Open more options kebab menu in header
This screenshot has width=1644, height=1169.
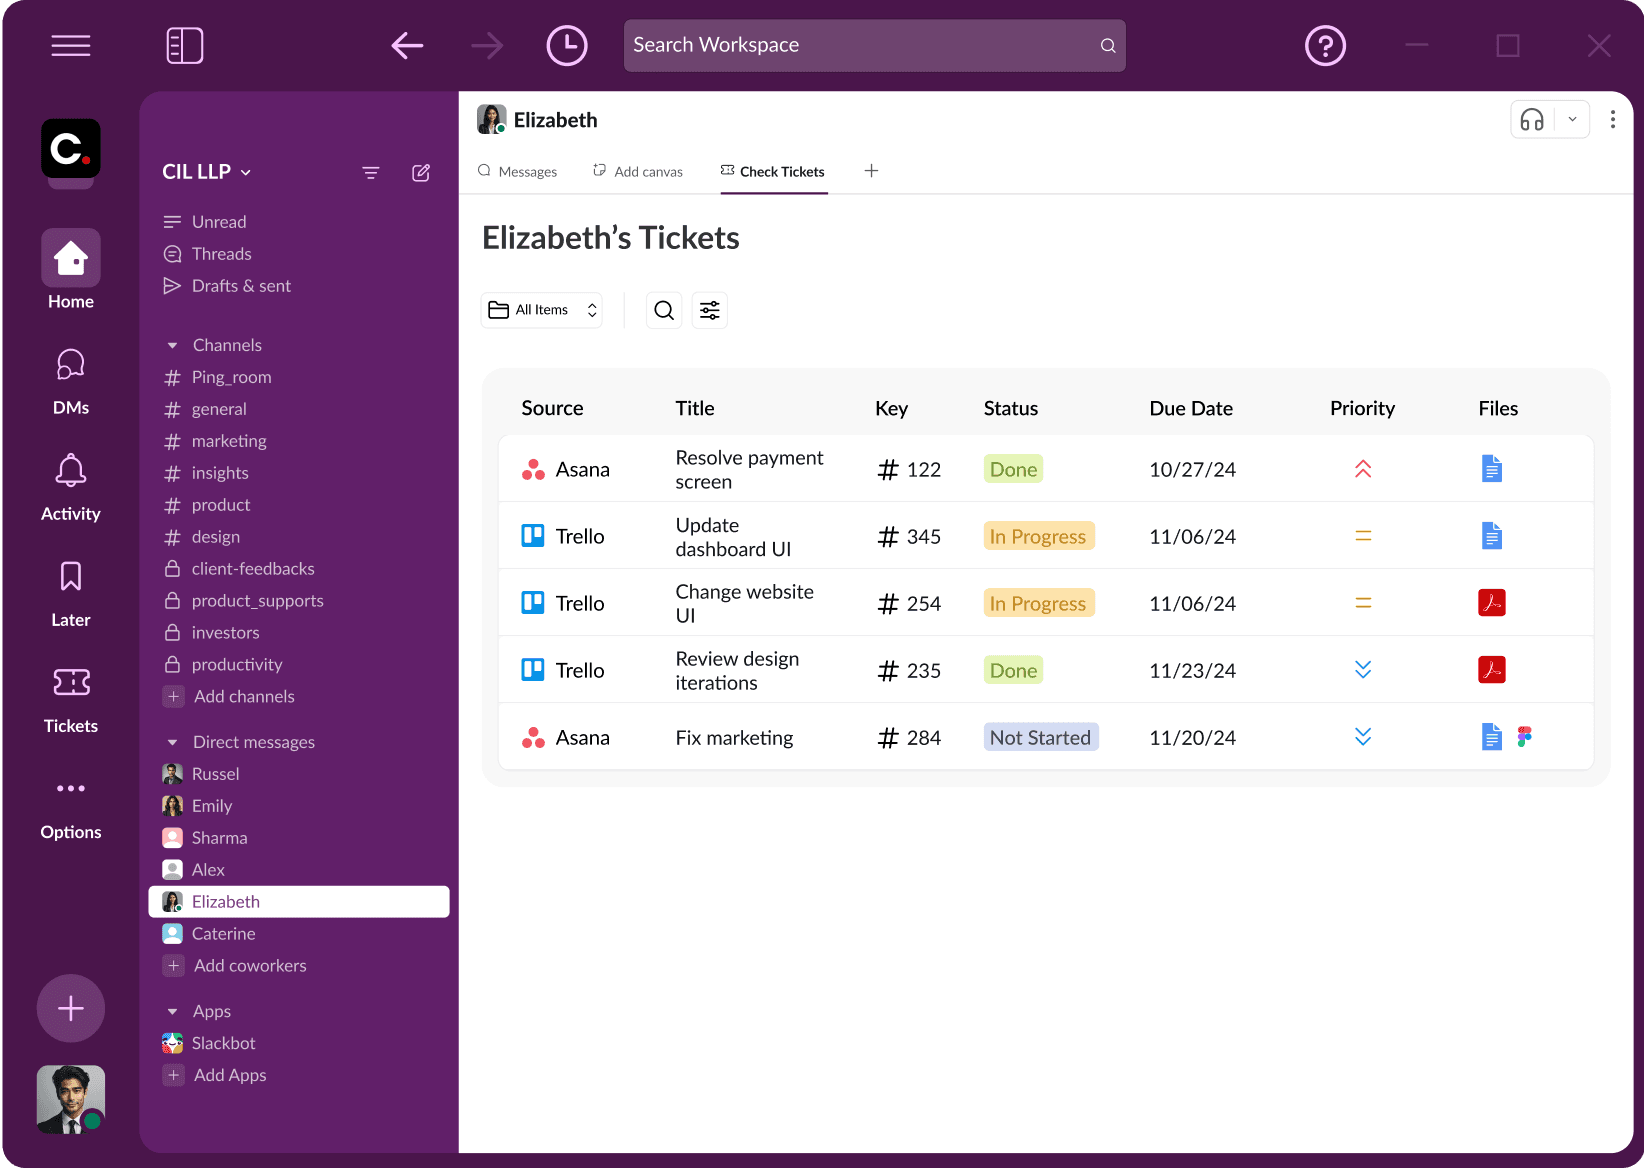click(x=1613, y=120)
